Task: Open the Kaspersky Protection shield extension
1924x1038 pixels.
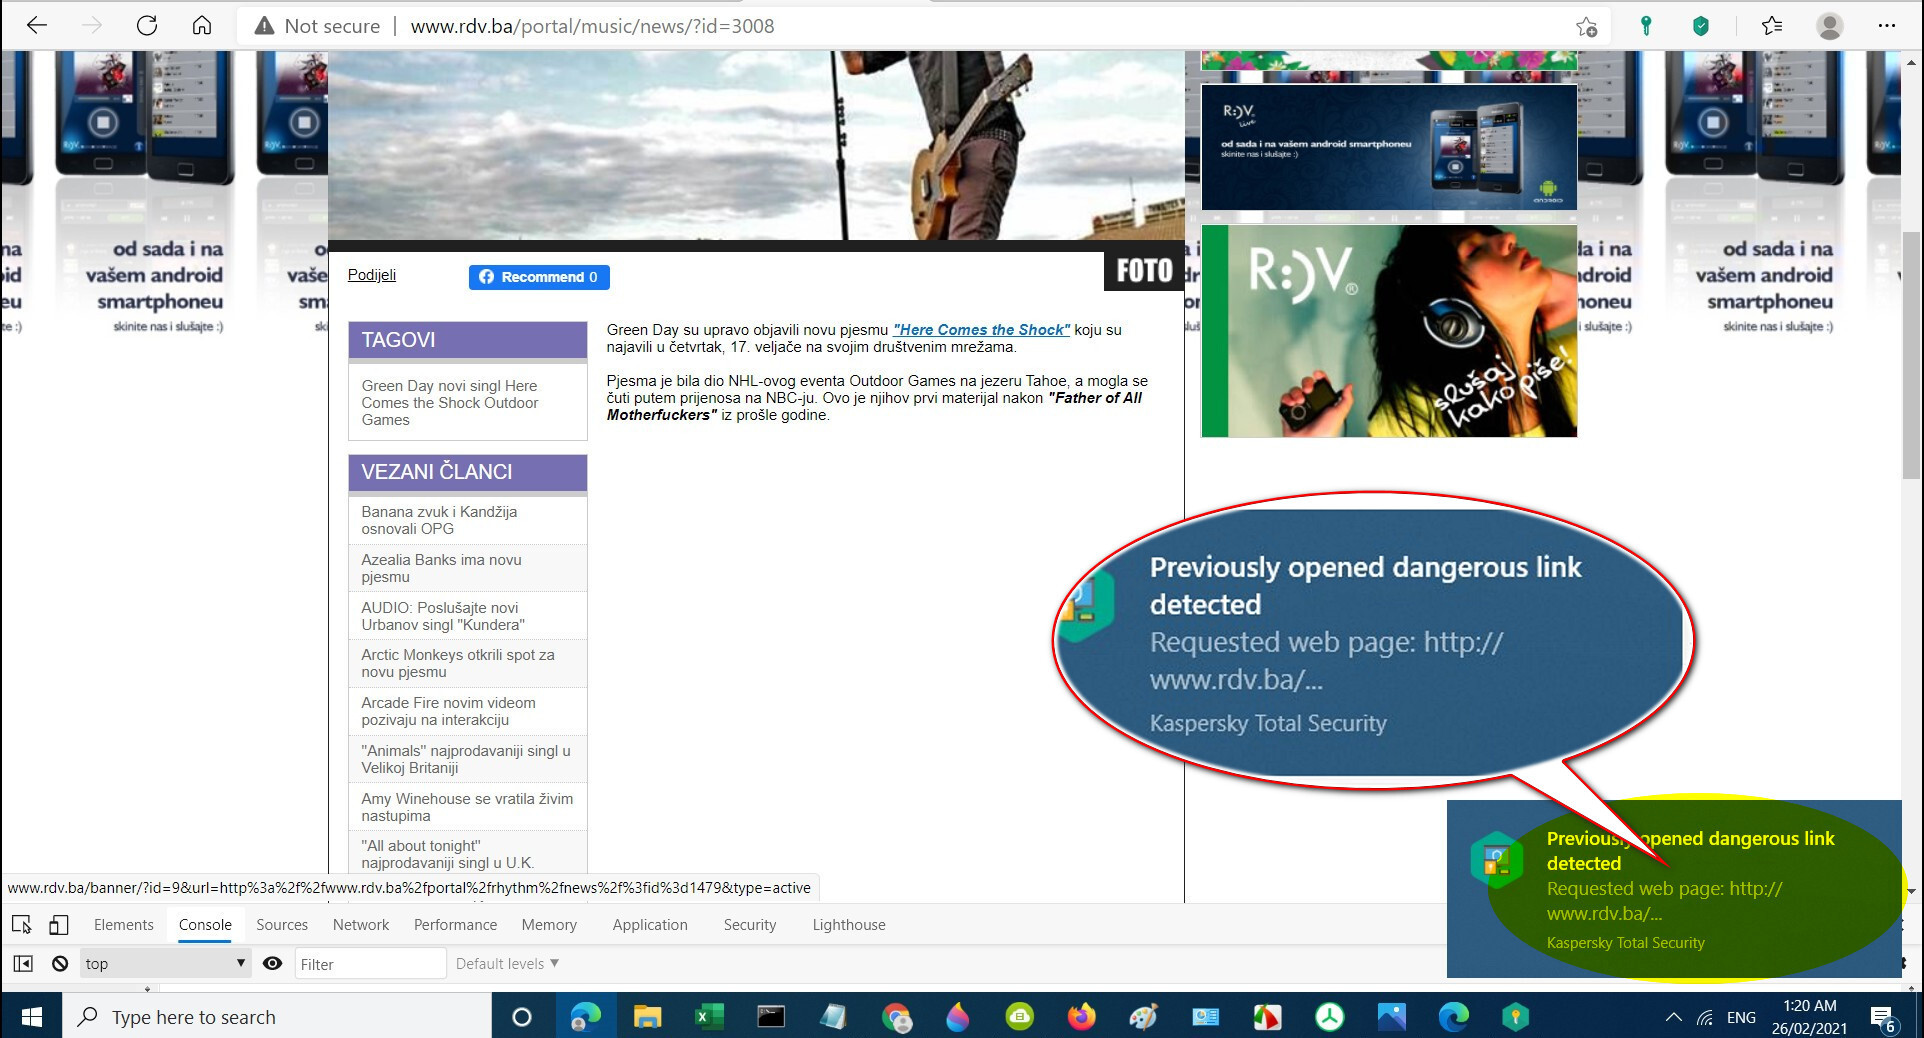Action: pos(1700,27)
